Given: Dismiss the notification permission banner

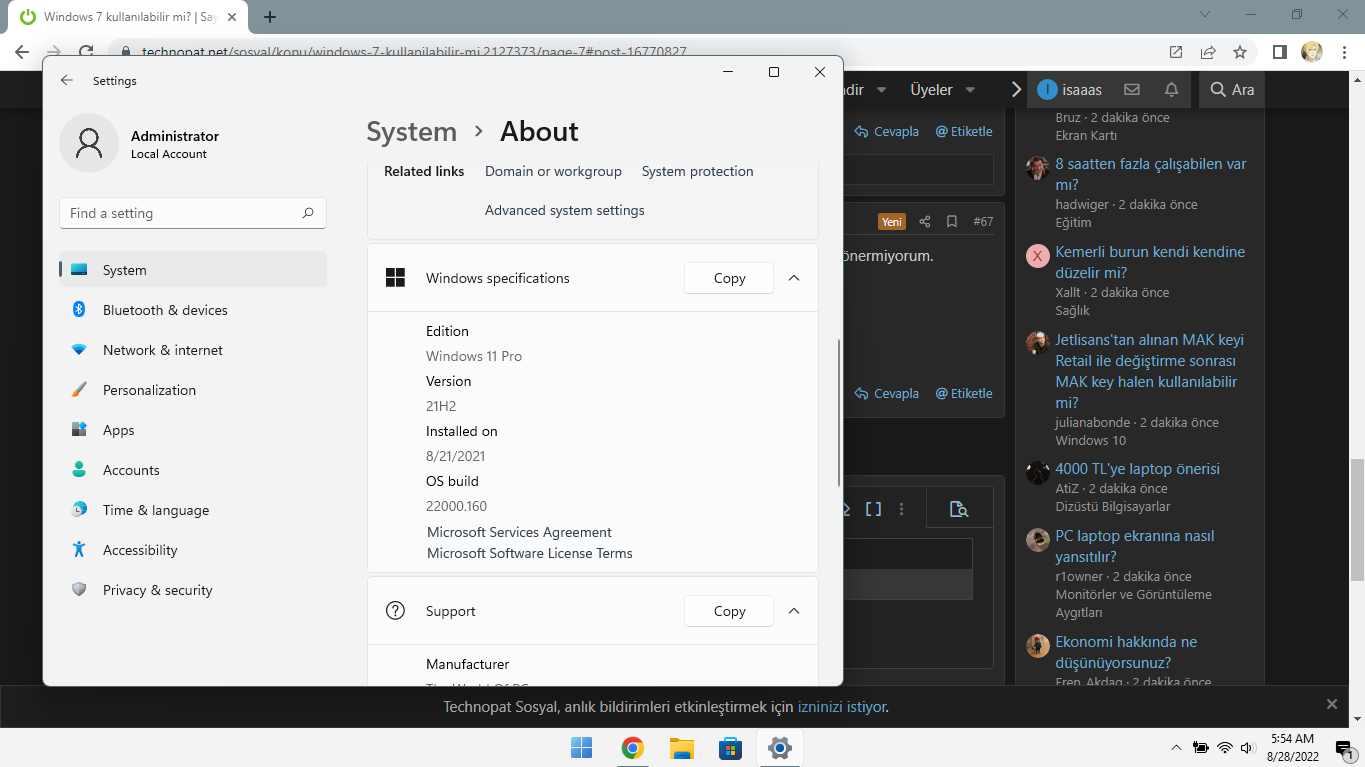Looking at the screenshot, I should point(1331,704).
